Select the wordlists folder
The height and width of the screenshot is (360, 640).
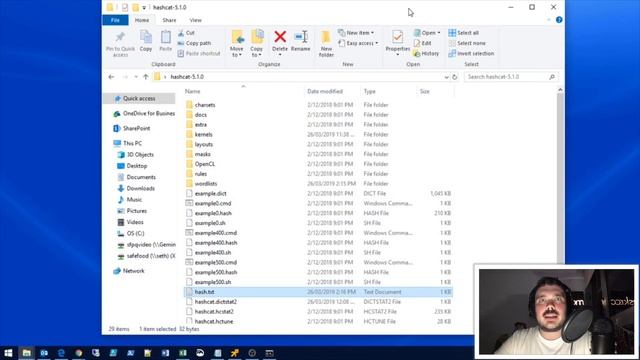click(206, 184)
